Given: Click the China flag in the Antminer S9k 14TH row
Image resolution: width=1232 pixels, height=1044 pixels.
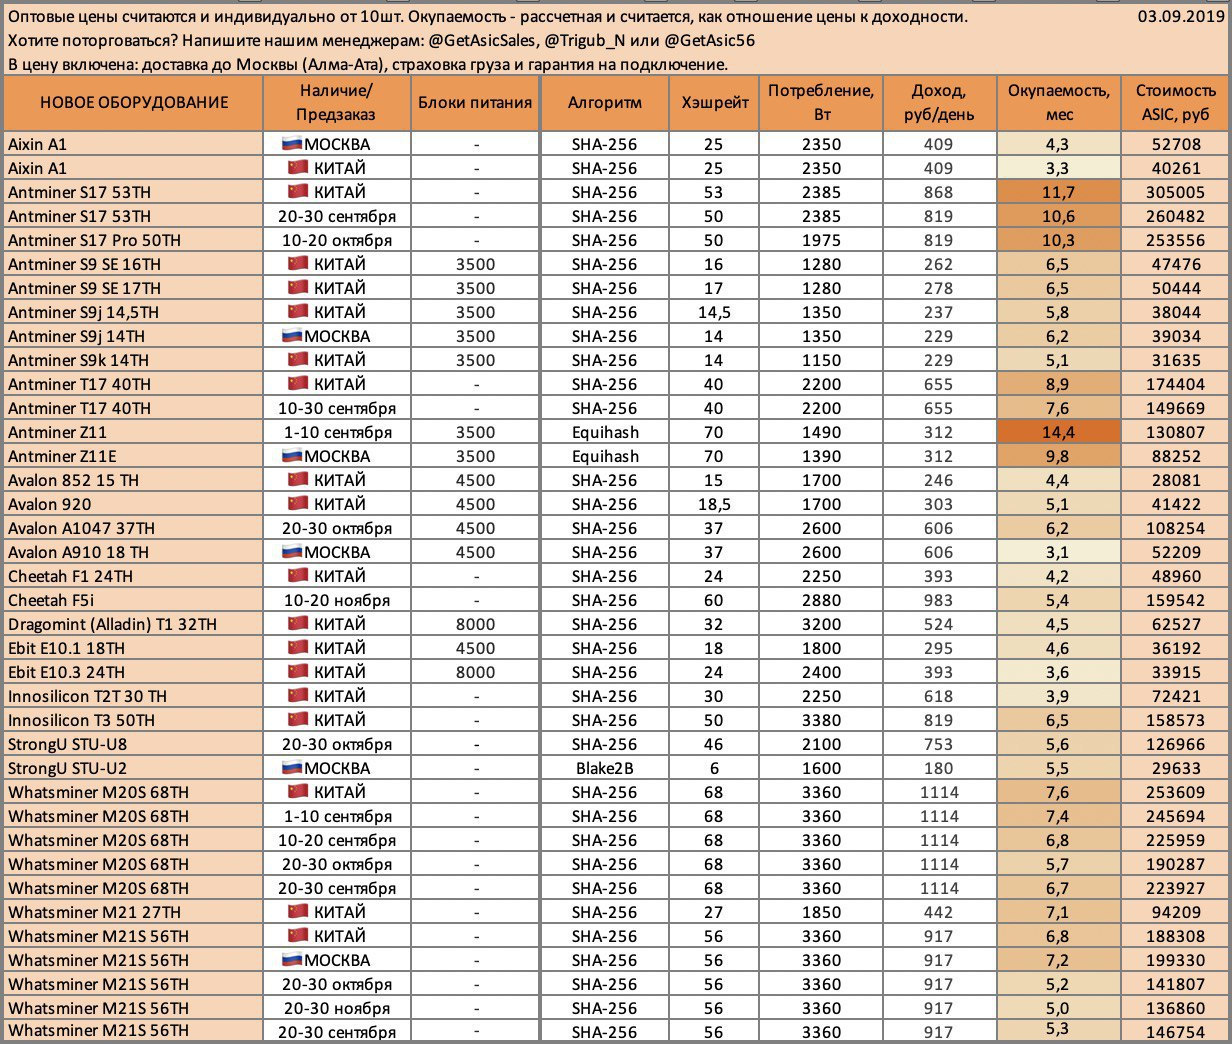Looking at the screenshot, I should (297, 360).
